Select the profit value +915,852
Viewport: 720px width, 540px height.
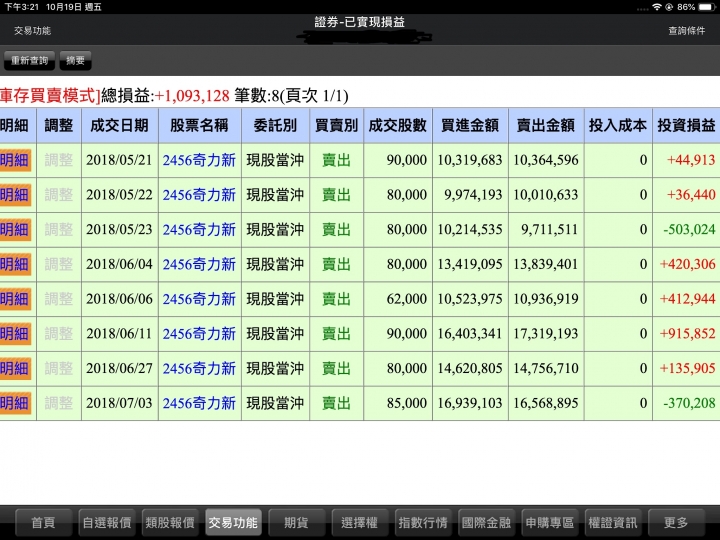tap(687, 334)
